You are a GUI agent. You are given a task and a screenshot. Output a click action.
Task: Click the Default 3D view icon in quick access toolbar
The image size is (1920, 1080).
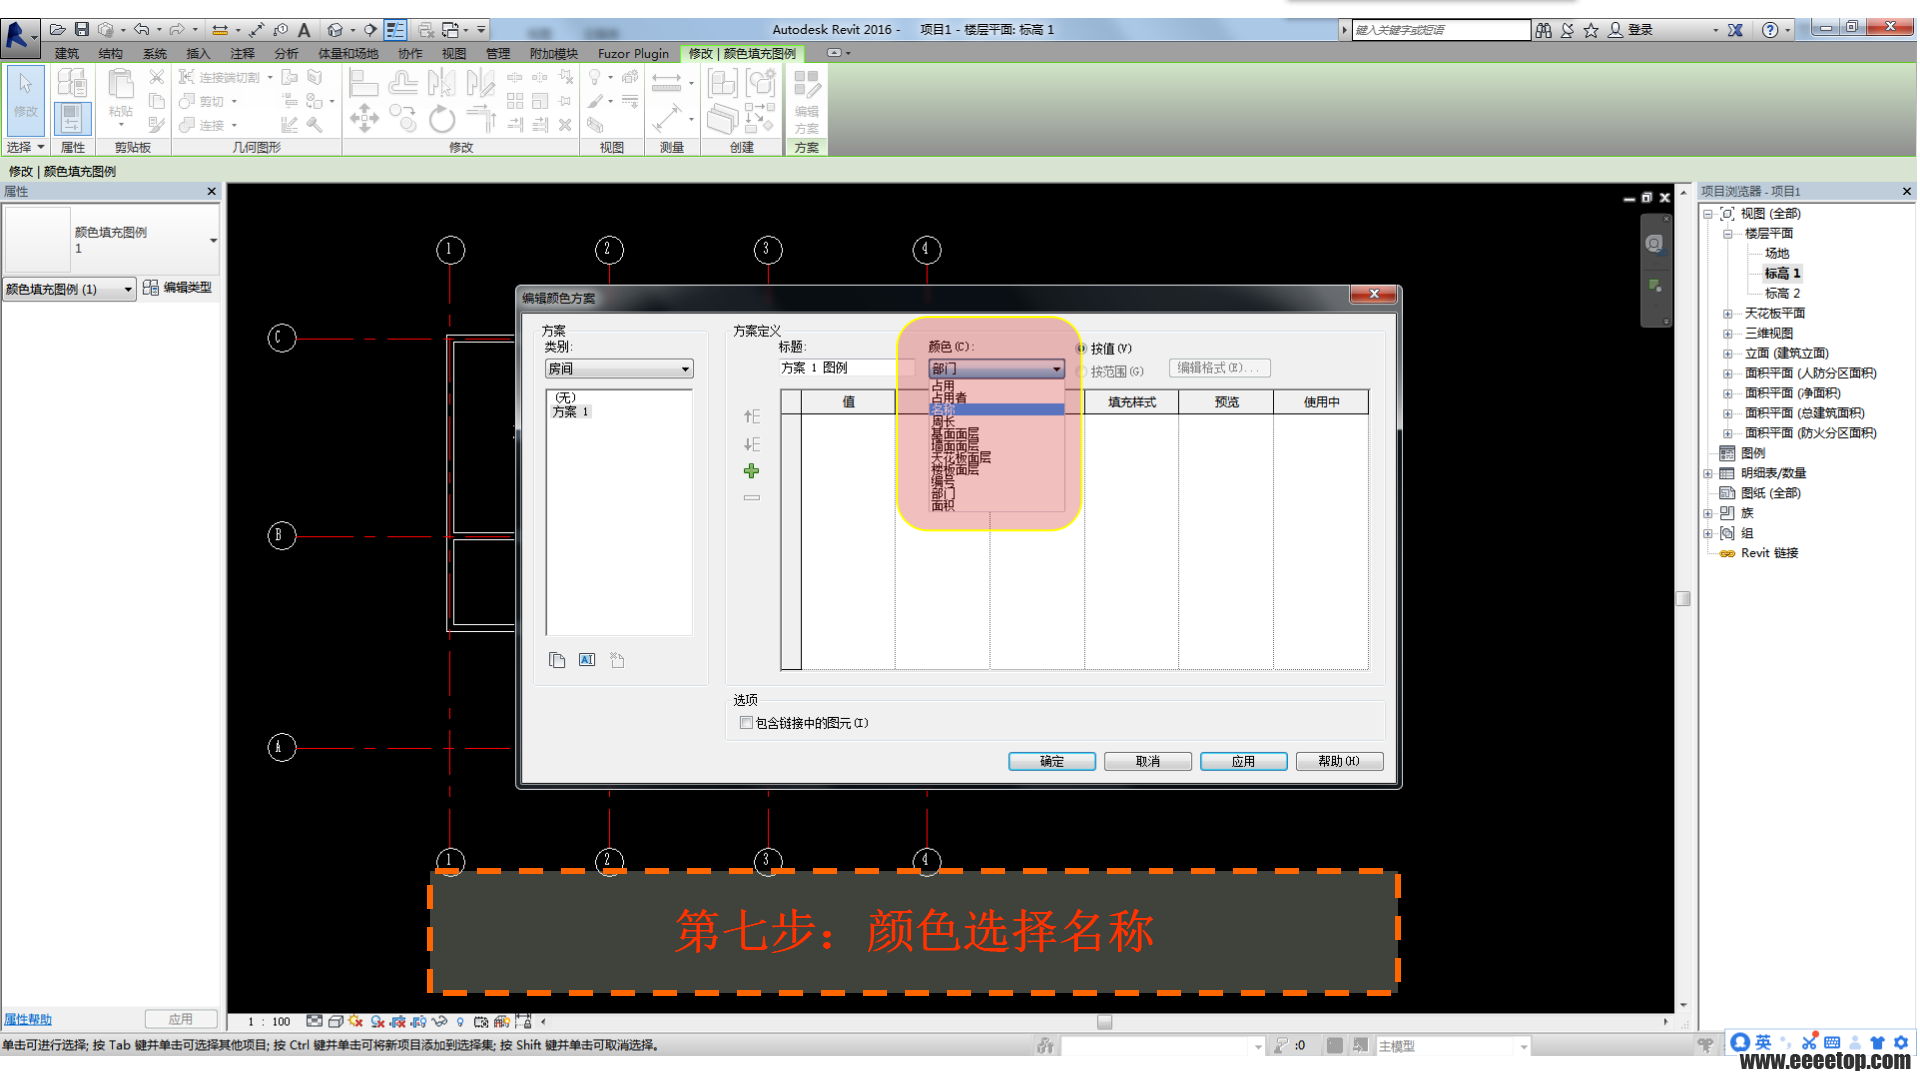(335, 30)
